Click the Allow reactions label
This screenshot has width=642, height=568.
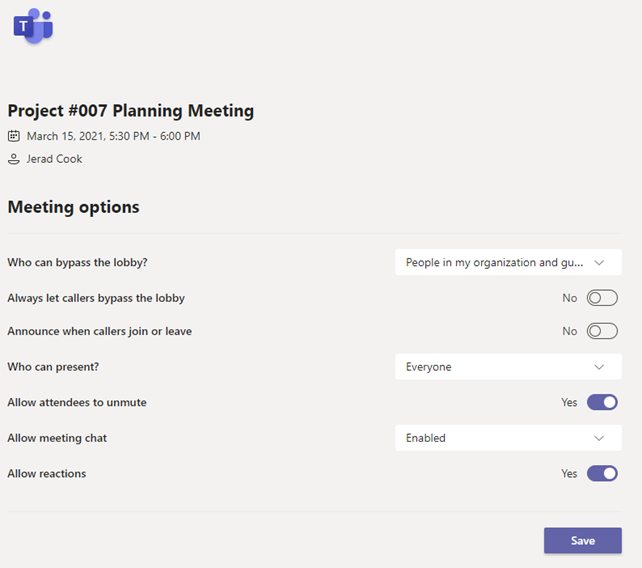(47, 473)
